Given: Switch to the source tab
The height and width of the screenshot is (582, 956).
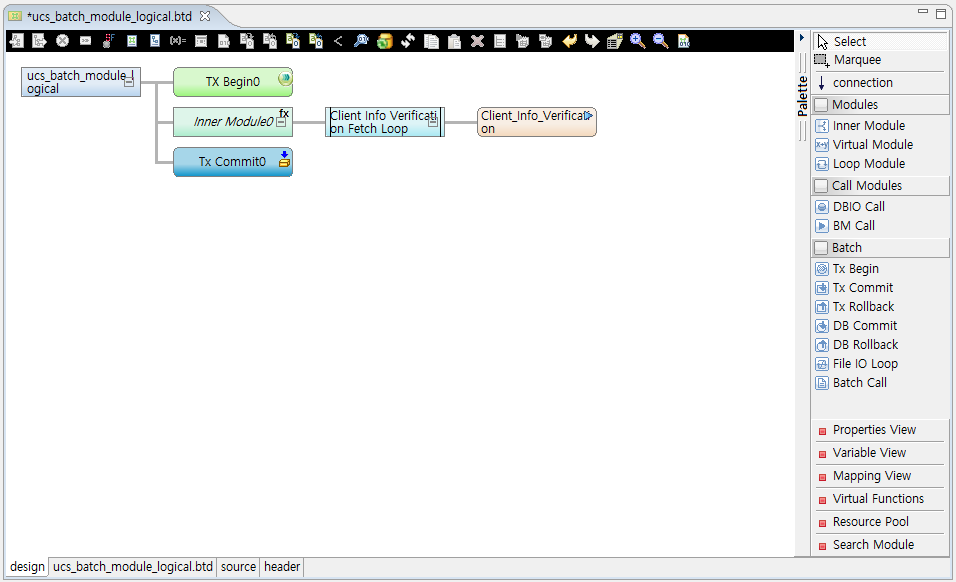Looking at the screenshot, I should (237, 567).
